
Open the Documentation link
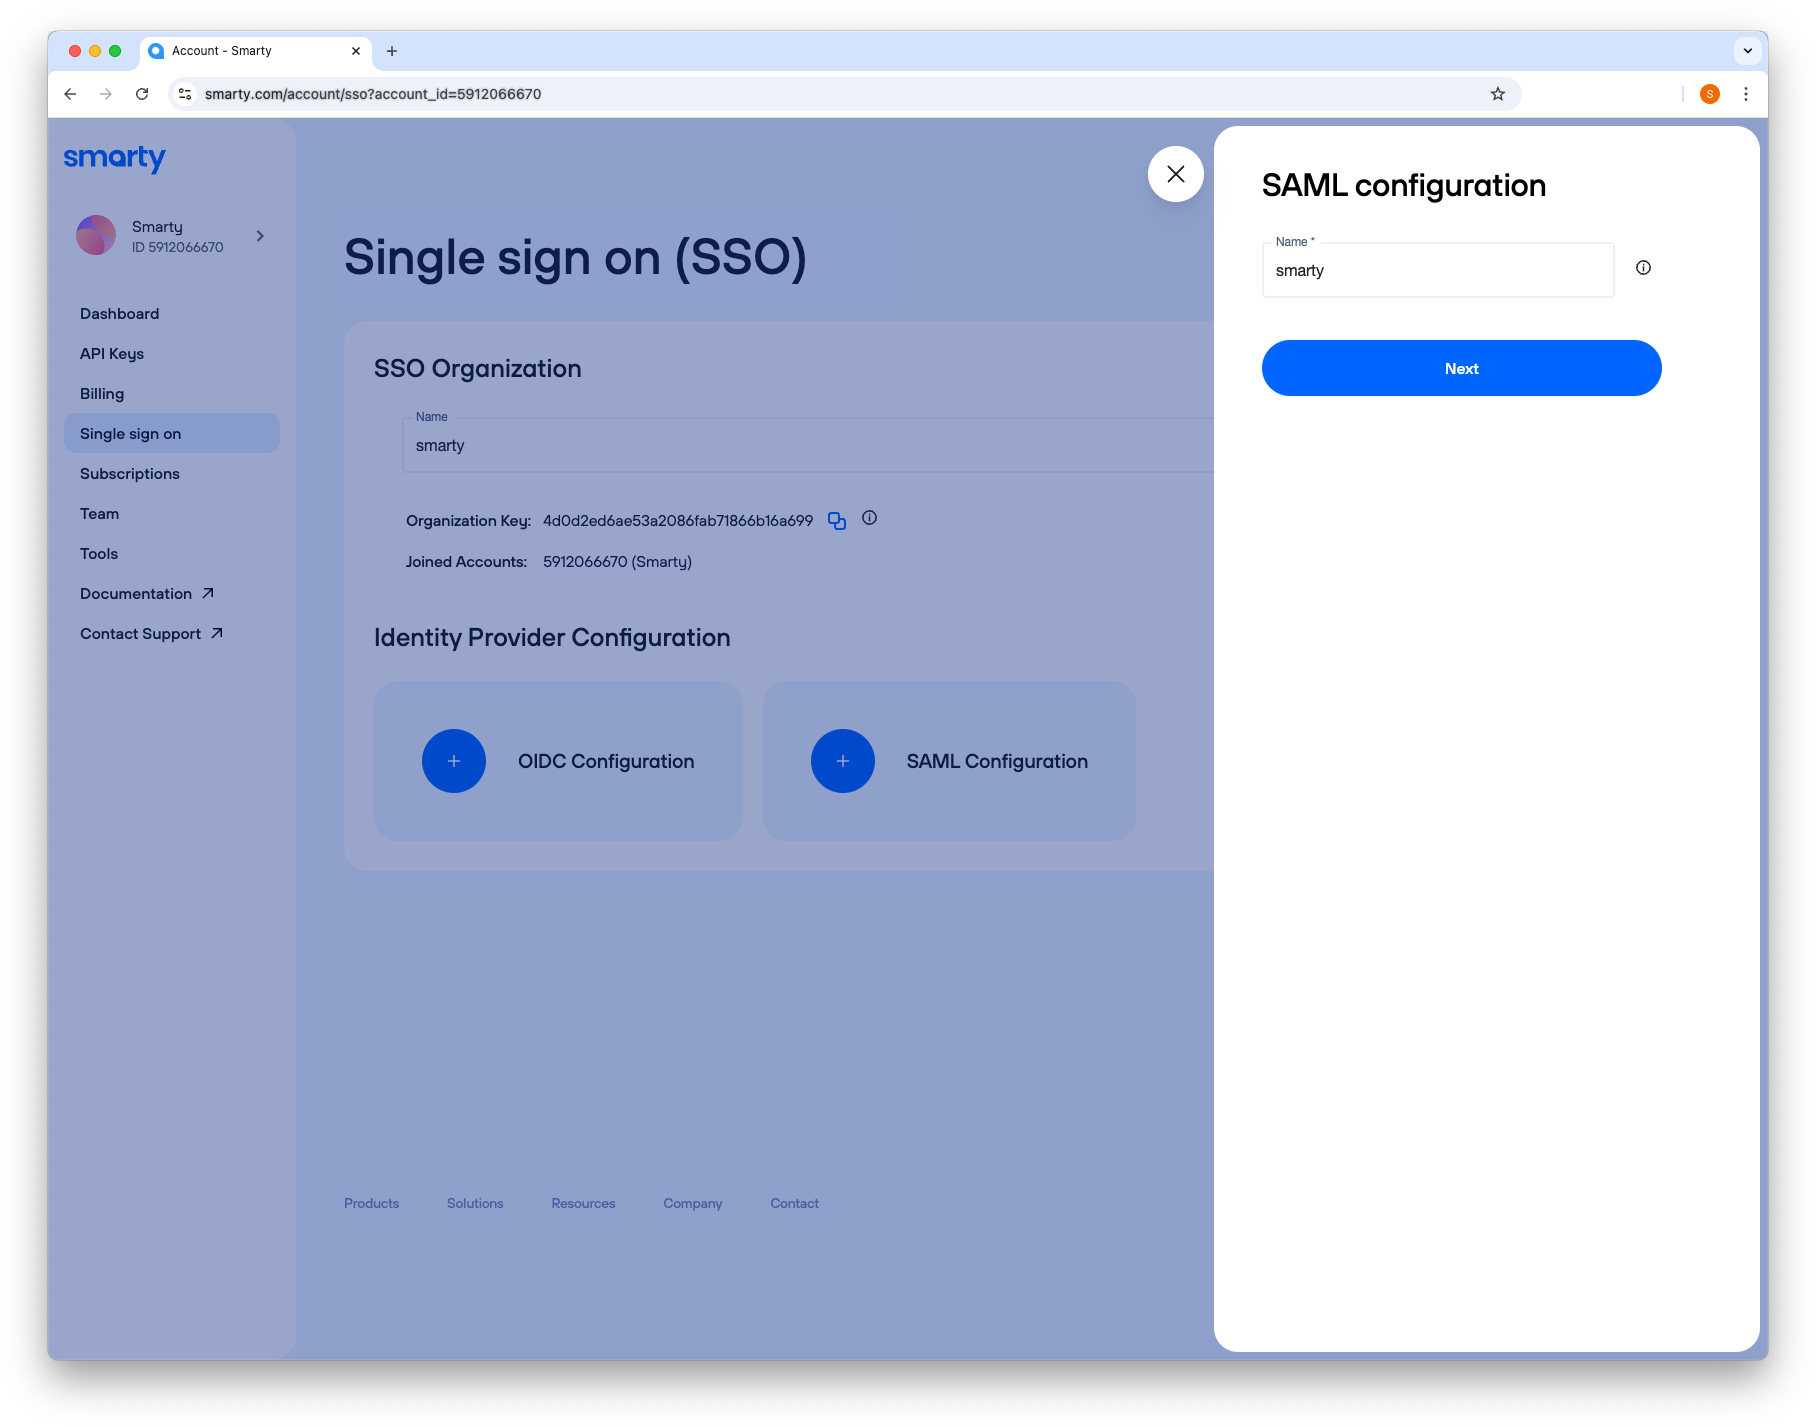coord(136,593)
